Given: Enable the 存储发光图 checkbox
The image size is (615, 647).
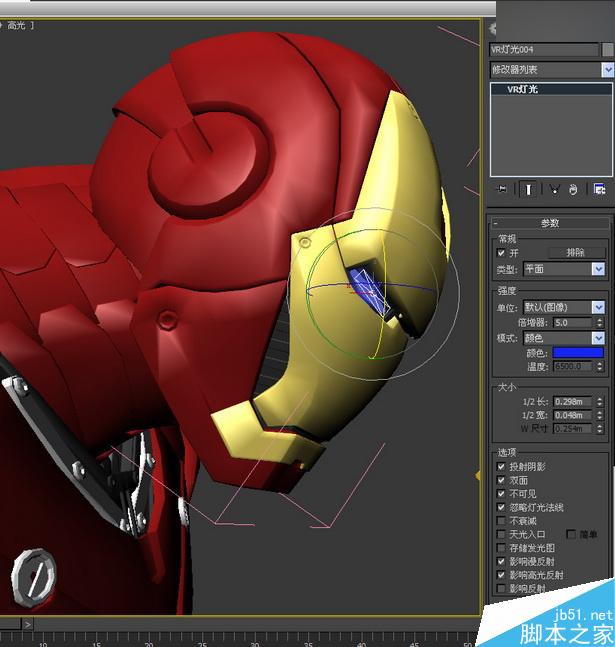Looking at the screenshot, I should coord(501,548).
